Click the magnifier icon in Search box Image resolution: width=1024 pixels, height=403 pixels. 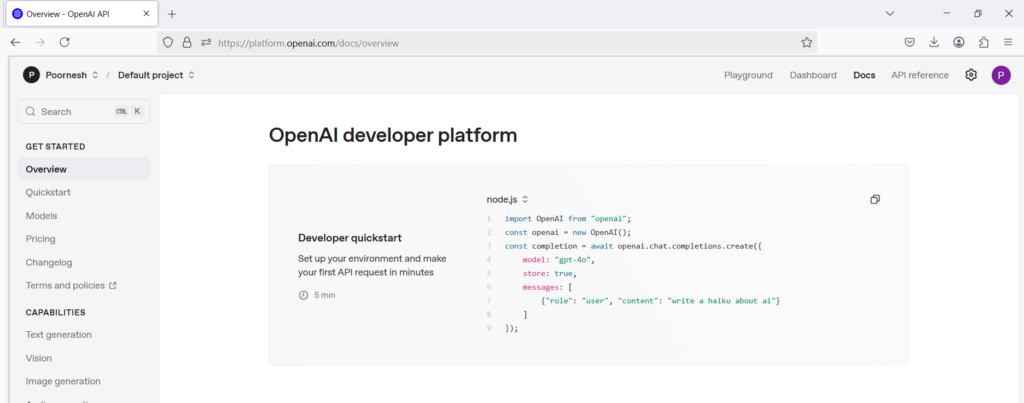click(x=30, y=112)
